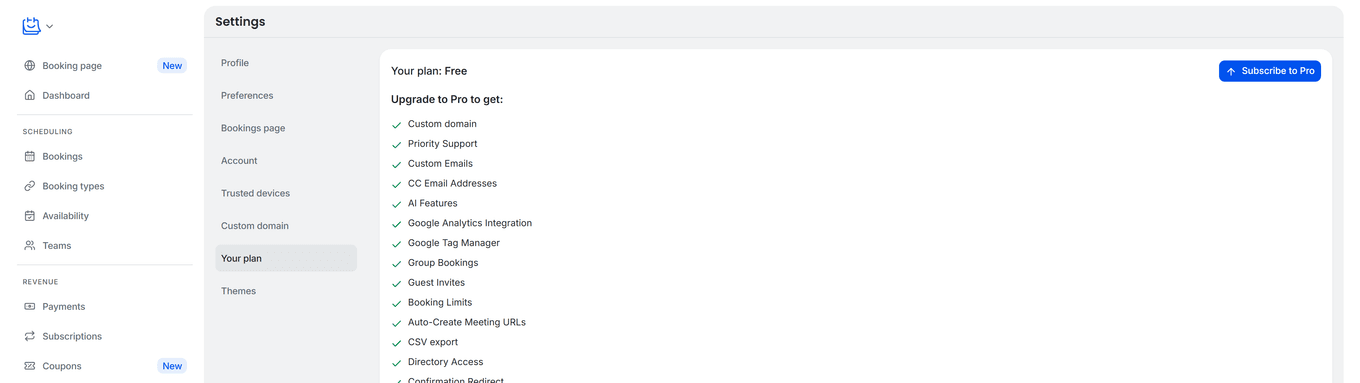
Task: Click the calendar-check icon beside Availability
Action: 30,216
